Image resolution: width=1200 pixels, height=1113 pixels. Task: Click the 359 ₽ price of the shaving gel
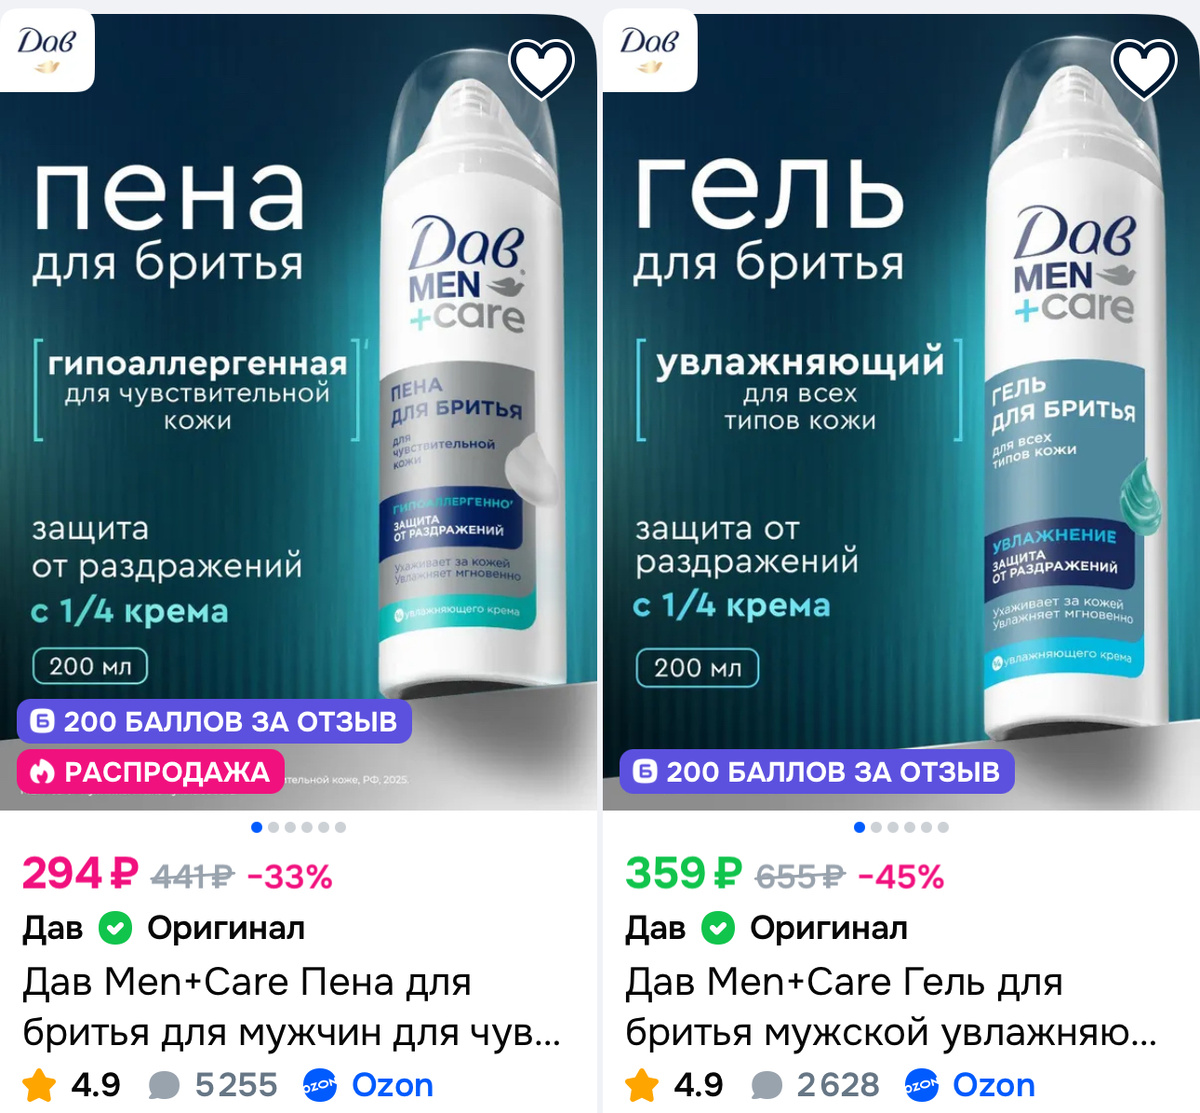pos(683,874)
